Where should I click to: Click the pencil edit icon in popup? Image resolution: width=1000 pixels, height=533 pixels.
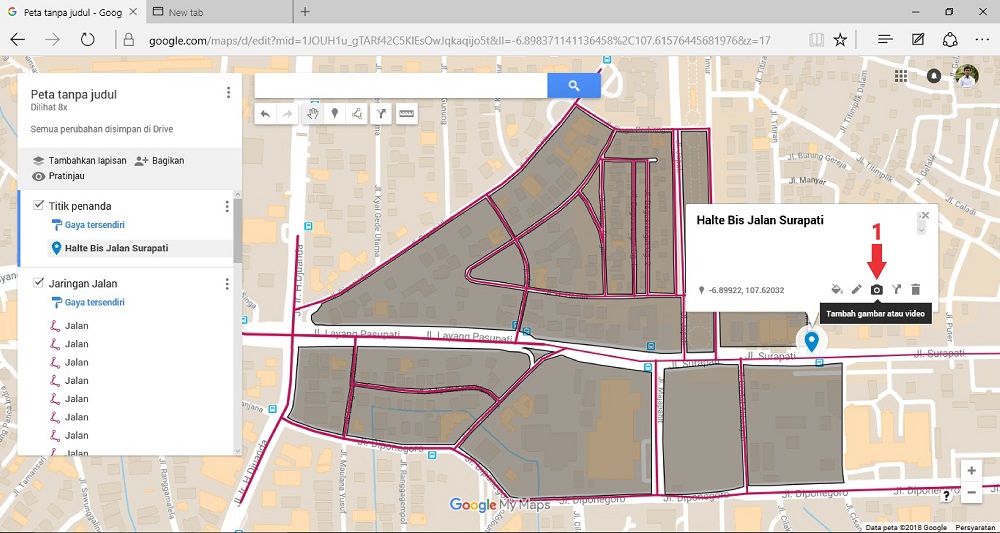tap(857, 290)
